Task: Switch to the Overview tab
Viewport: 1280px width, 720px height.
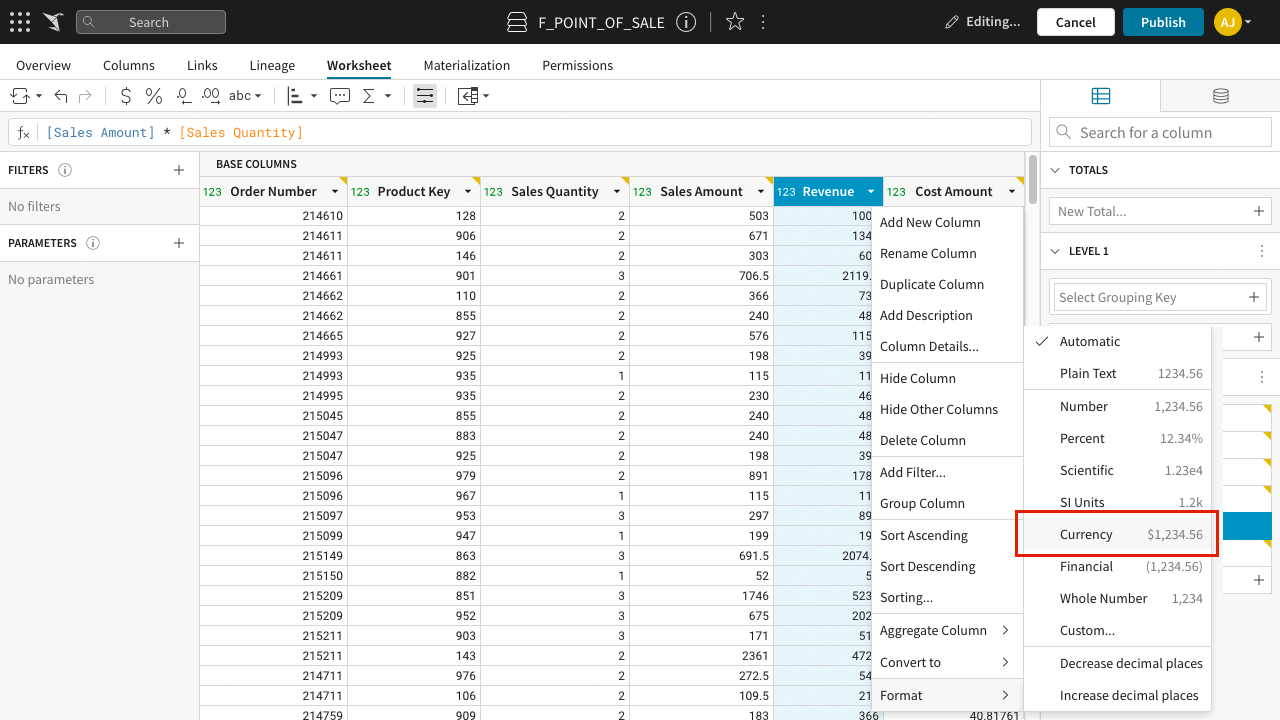Action: (x=43, y=65)
